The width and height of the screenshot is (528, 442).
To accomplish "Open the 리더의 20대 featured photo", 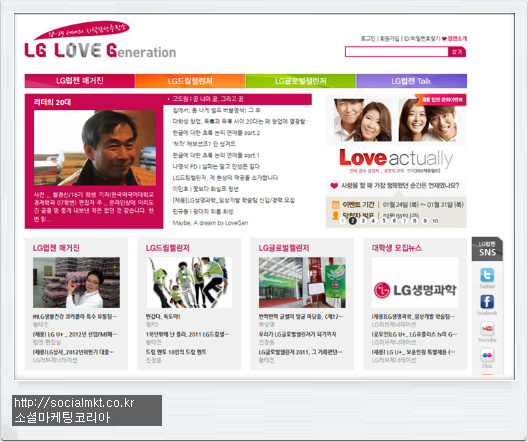I will click(95, 148).
